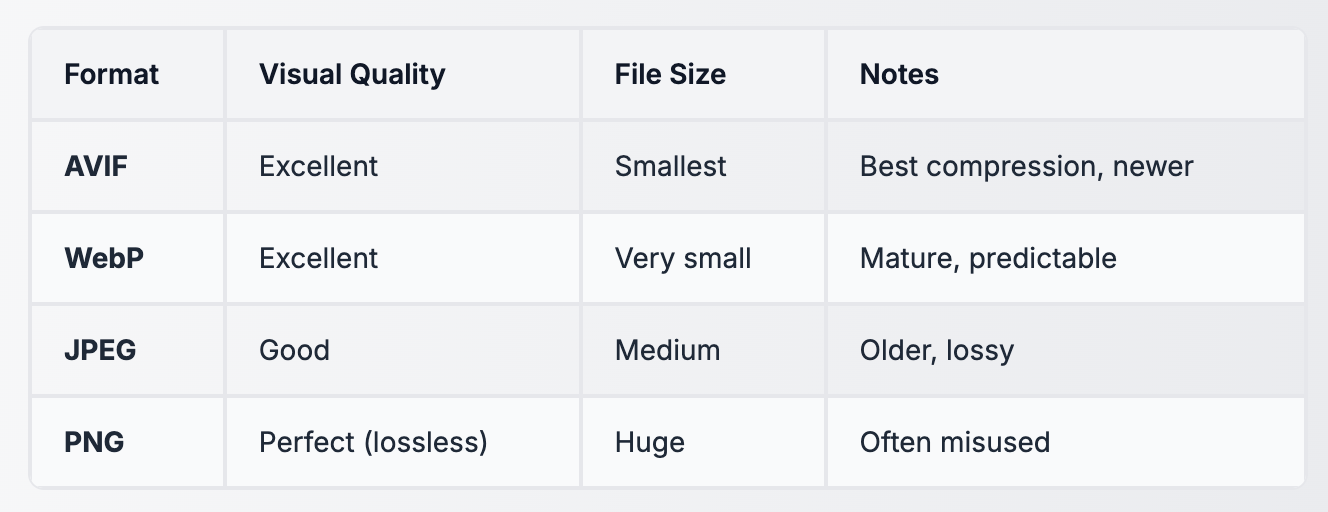The image size is (1328, 512).
Task: Click the Best compression, newer note
Action: pyautogui.click(x=1026, y=166)
